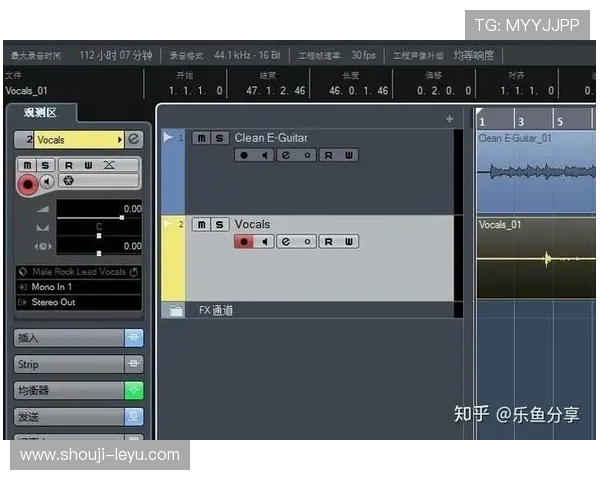The width and height of the screenshot is (600, 480).
Task: Open channel settings 'e' on Clean E-Guitar track
Action: (285, 155)
